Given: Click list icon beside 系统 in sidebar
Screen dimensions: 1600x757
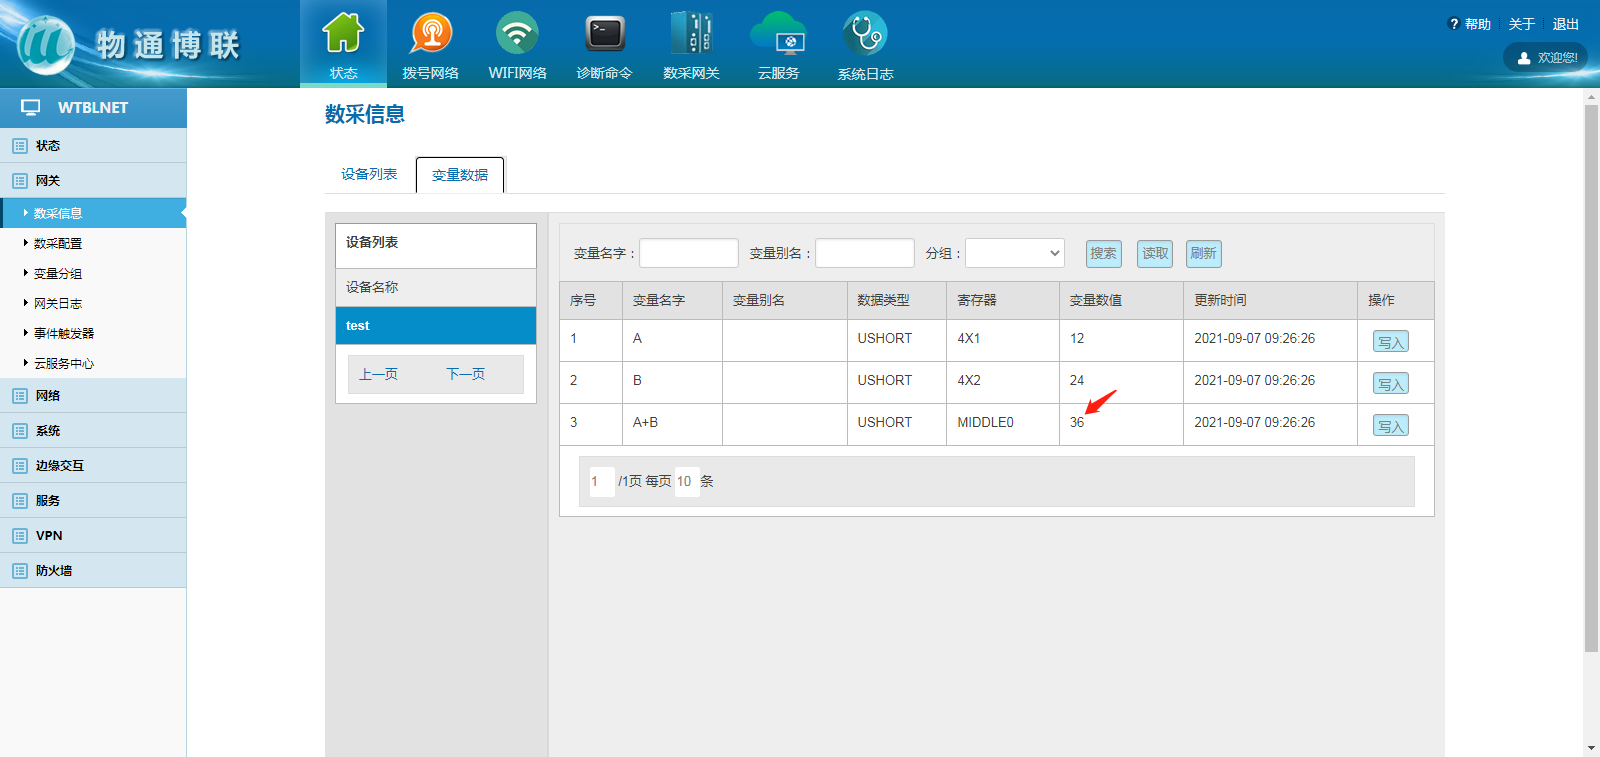Looking at the screenshot, I should coord(20,431).
